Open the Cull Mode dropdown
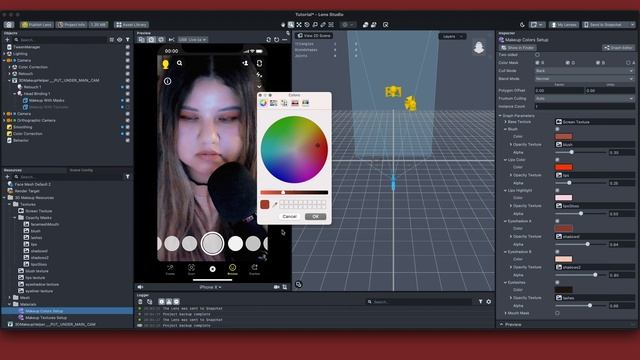 (x=584, y=71)
